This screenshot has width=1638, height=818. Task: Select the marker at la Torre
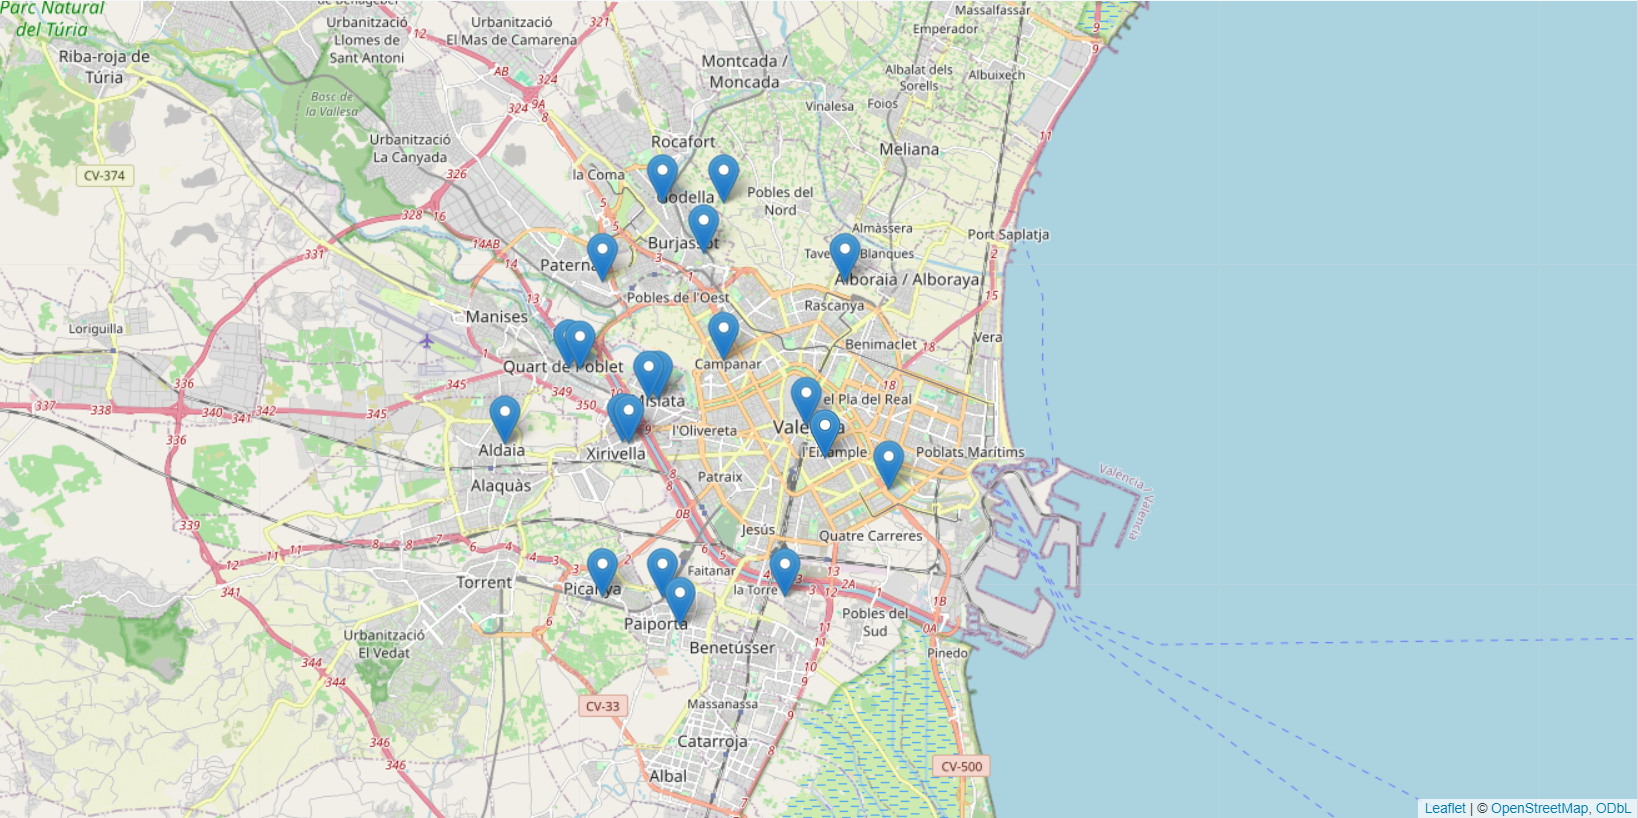click(x=784, y=567)
